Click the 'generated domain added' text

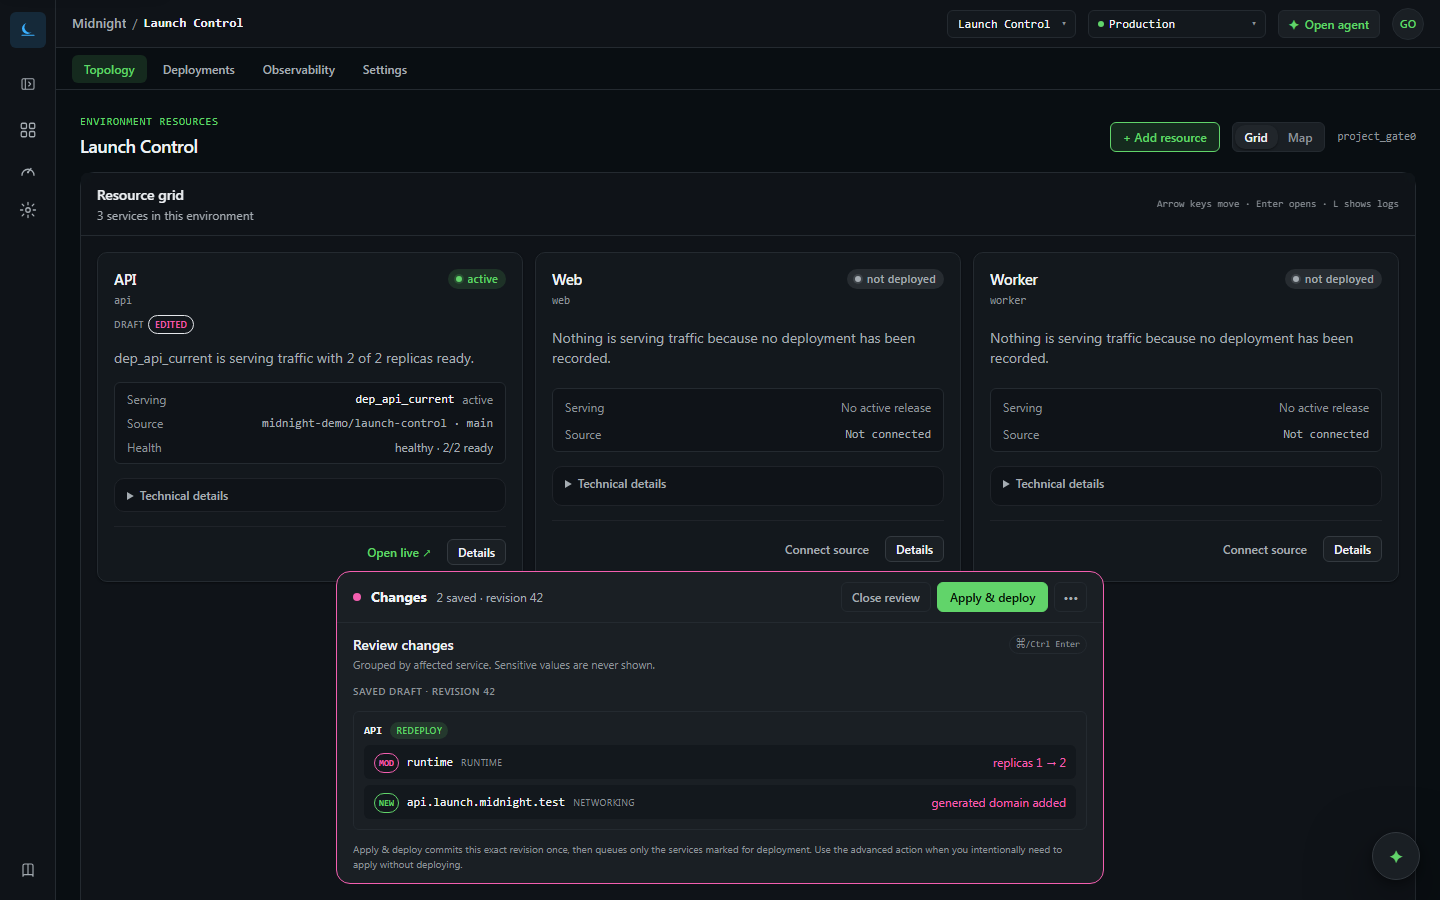(999, 803)
